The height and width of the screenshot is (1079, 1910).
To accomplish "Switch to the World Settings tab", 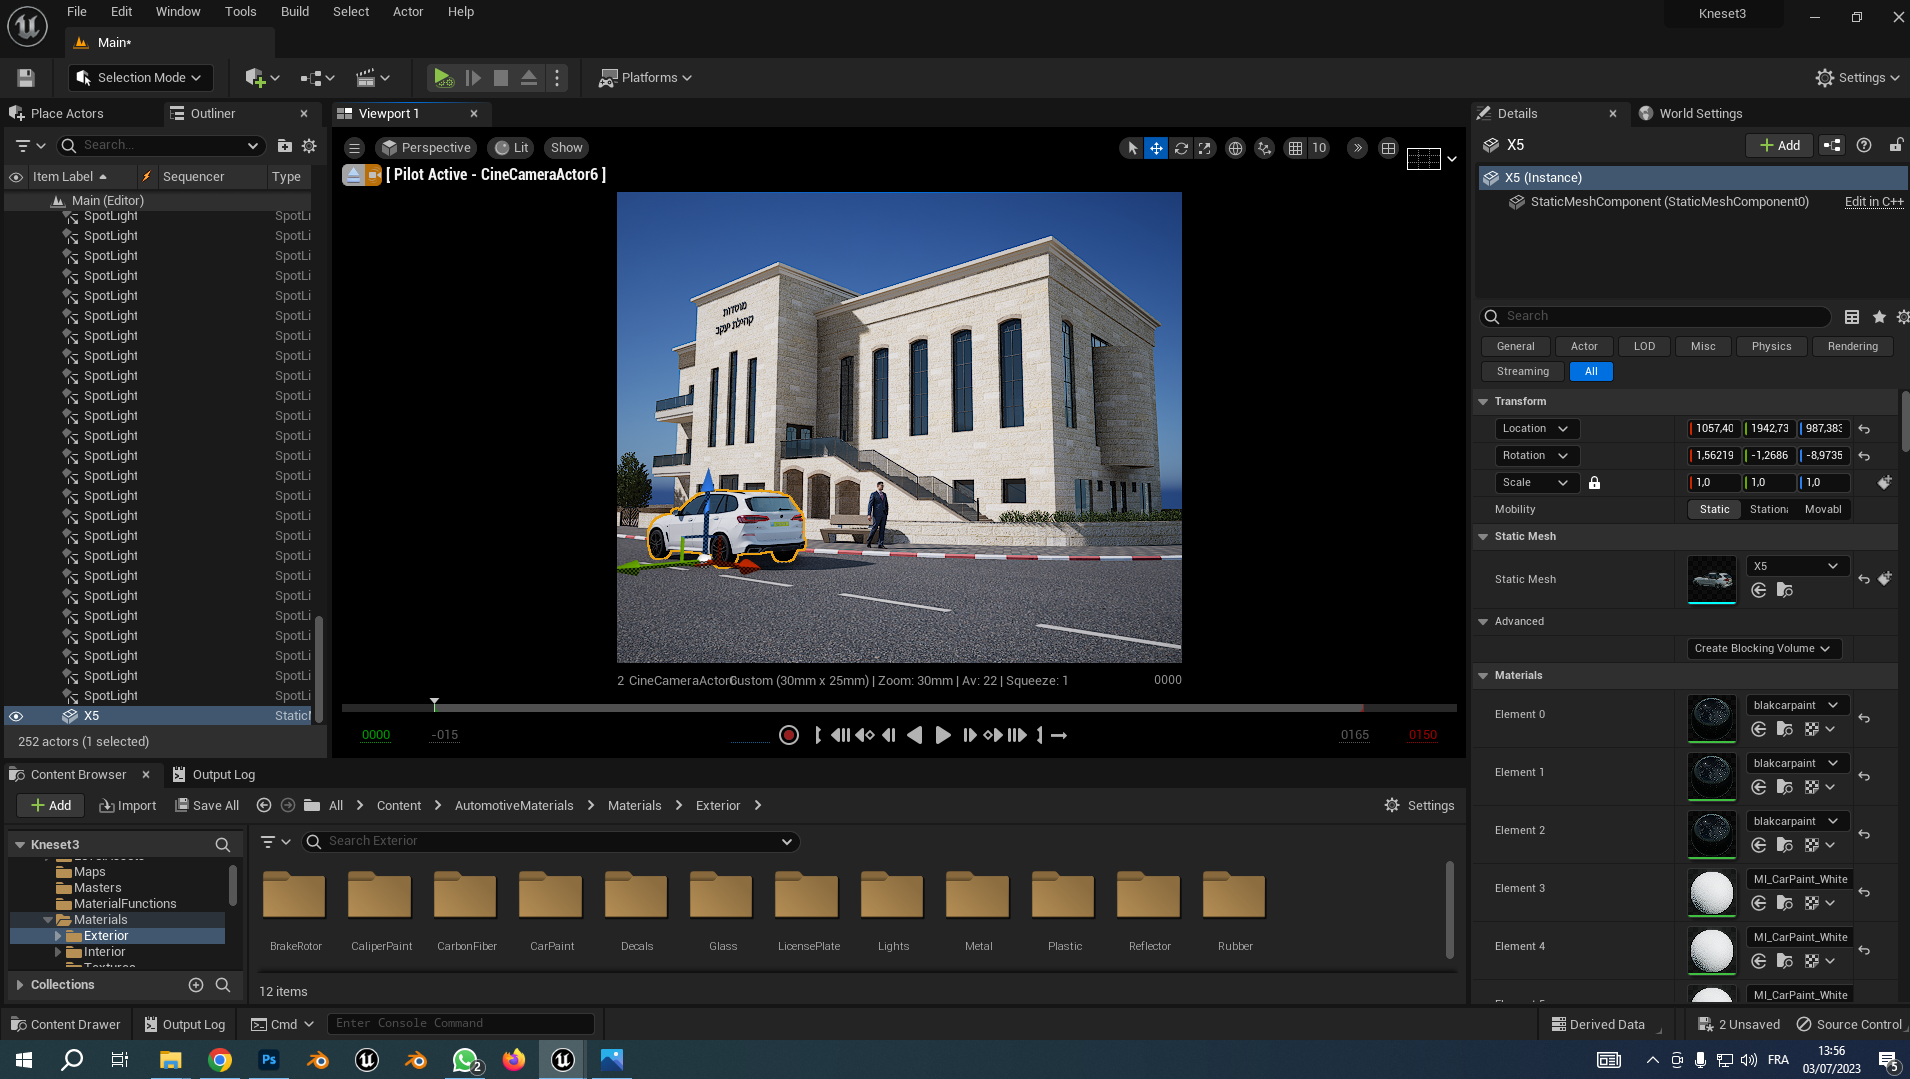I will coord(1700,114).
